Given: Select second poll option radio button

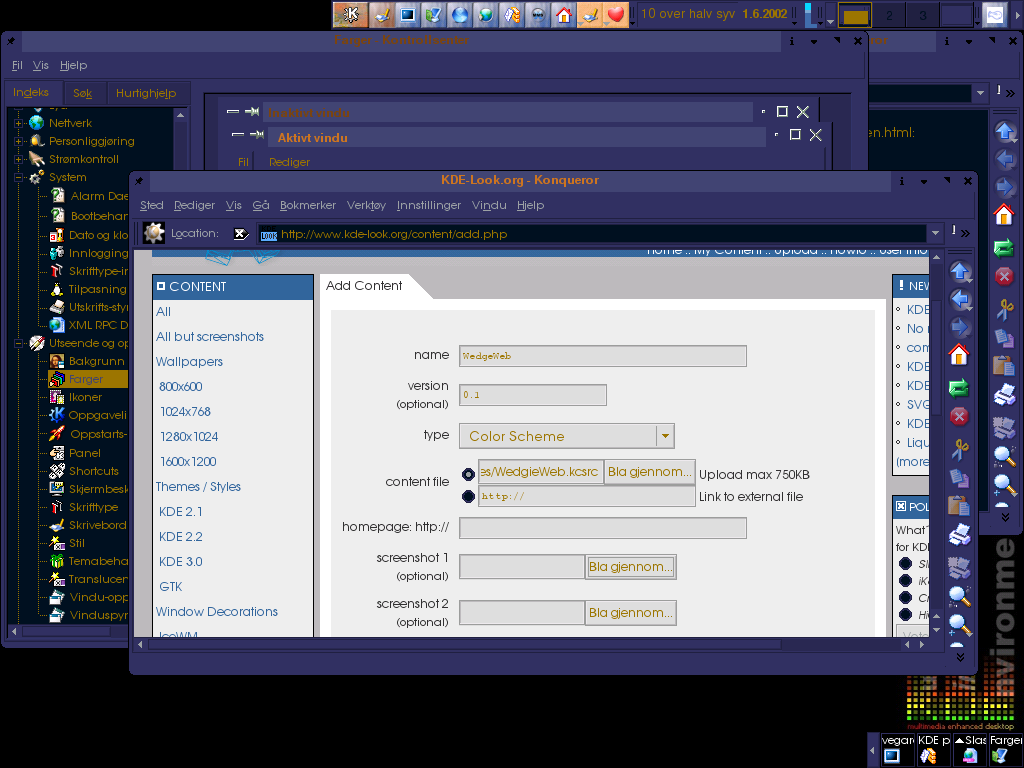Looking at the screenshot, I should (905, 580).
